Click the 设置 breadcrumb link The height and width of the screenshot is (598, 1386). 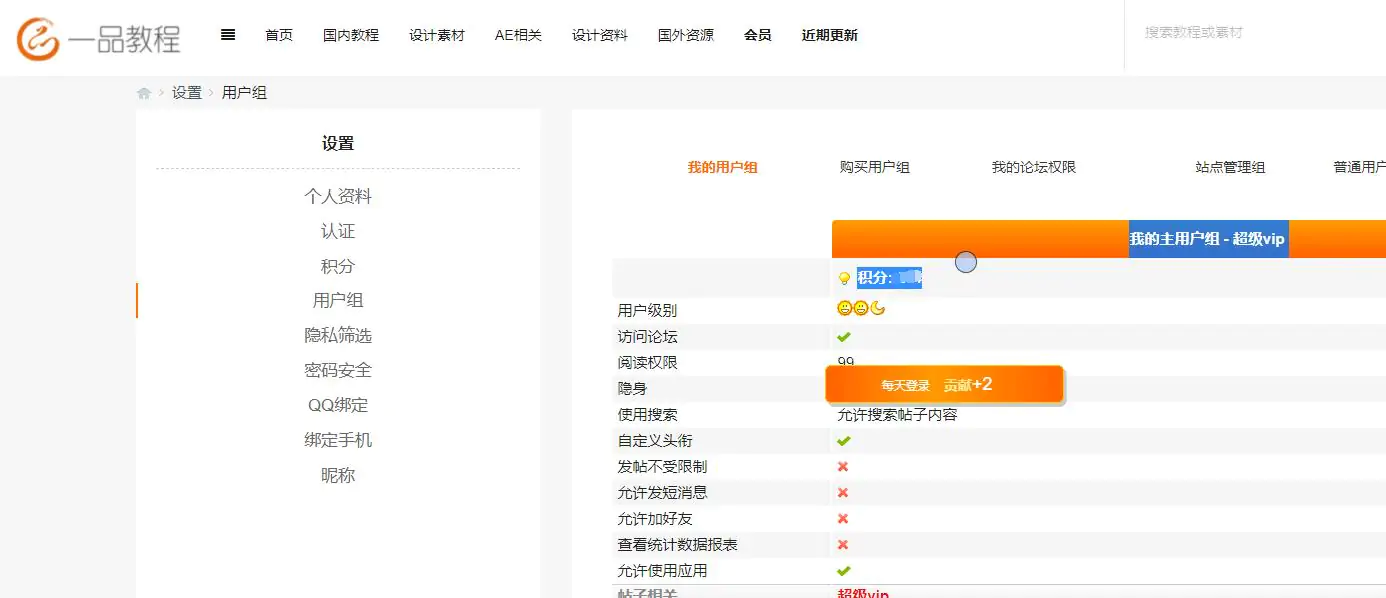pyautogui.click(x=187, y=93)
